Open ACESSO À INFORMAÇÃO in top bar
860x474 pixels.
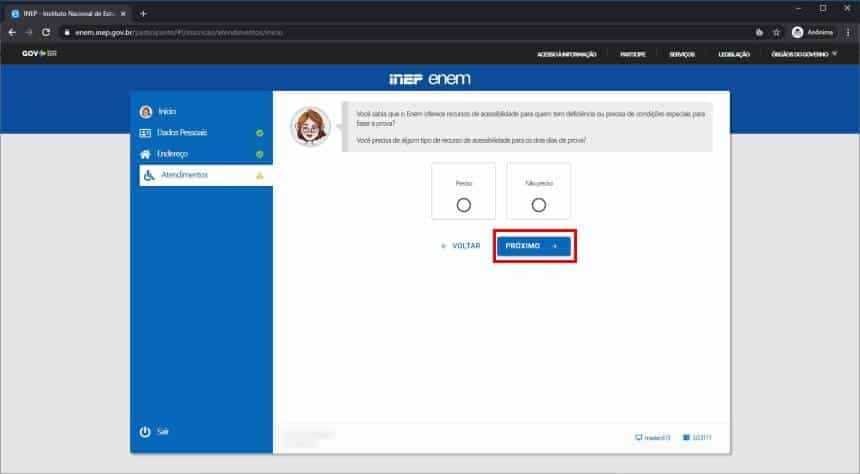(567, 54)
